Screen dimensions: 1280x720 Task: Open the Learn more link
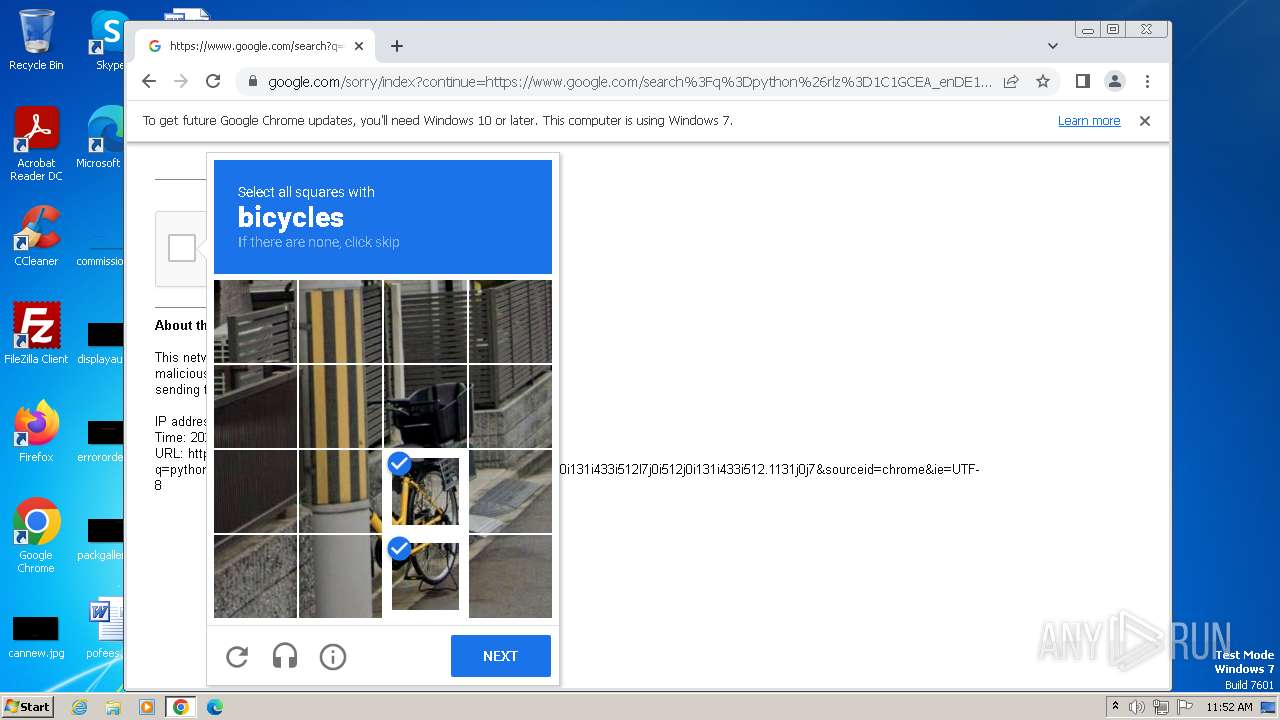pos(1089,121)
